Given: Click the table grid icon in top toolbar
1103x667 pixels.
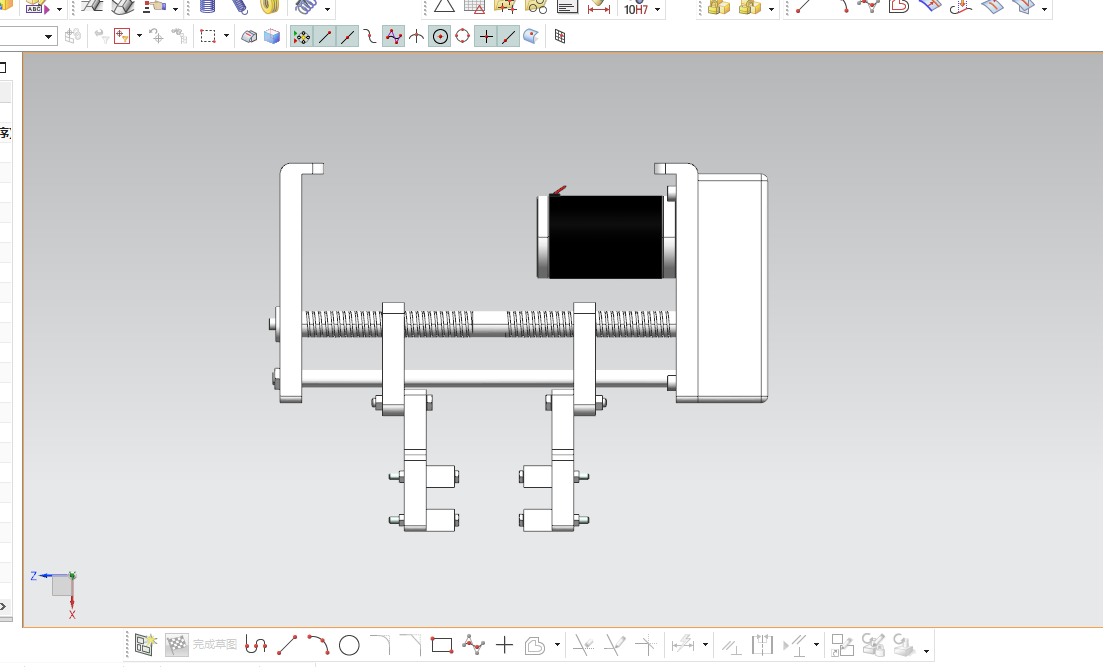Looking at the screenshot, I should point(475,7).
